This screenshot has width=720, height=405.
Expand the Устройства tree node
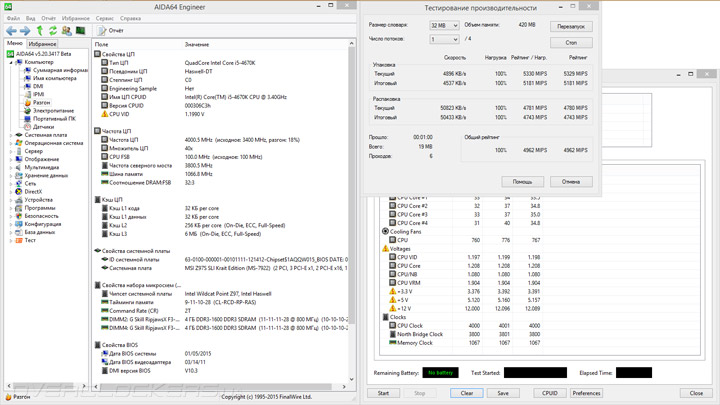click(x=11, y=200)
